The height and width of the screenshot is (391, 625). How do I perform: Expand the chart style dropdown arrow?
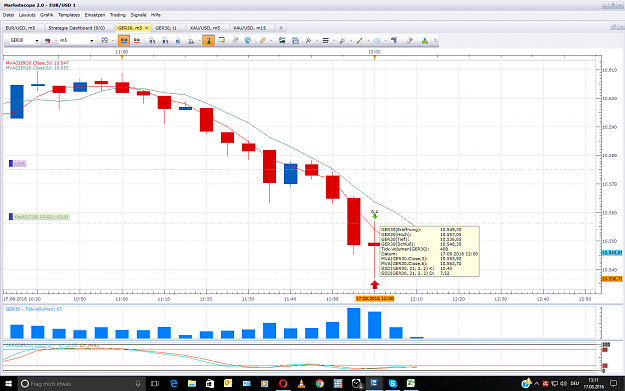point(113,41)
